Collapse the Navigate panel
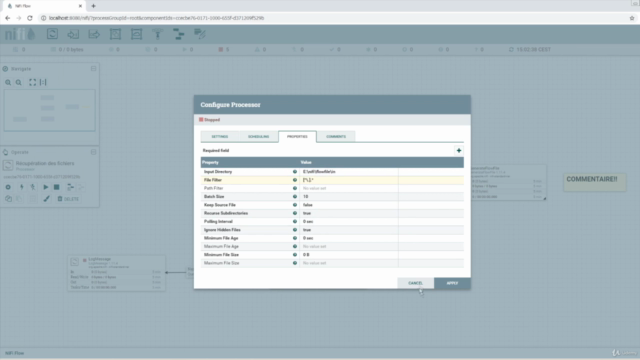The width and height of the screenshot is (640, 360). coord(93,69)
